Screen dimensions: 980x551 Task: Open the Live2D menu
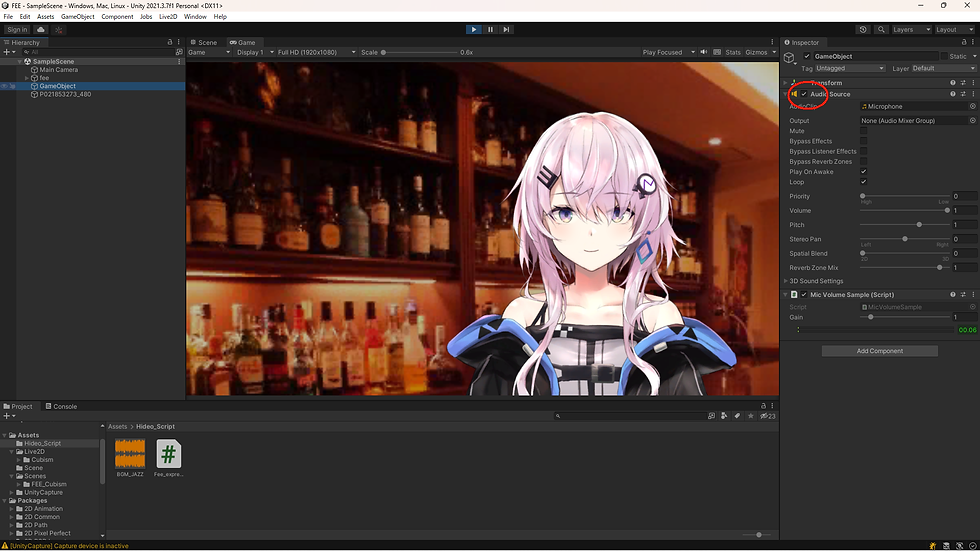(x=168, y=17)
